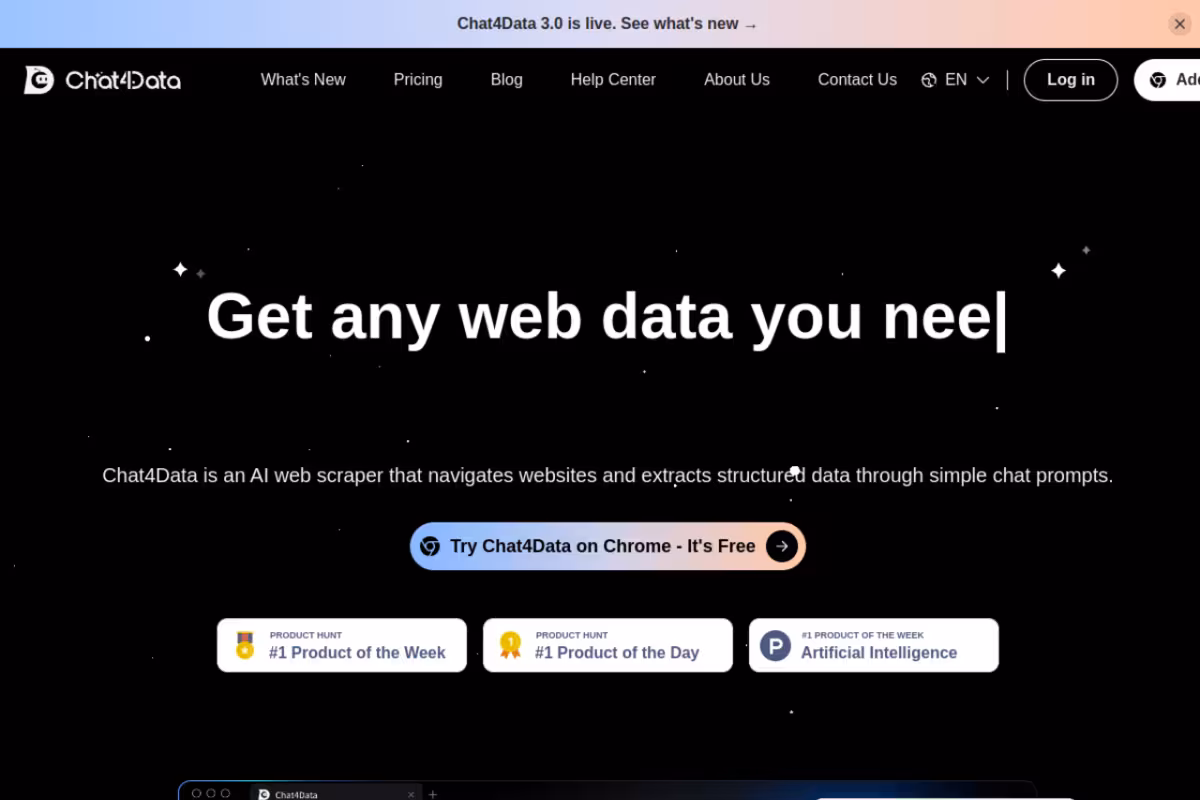Click the Log in button
The height and width of the screenshot is (800, 1200).
(1071, 80)
